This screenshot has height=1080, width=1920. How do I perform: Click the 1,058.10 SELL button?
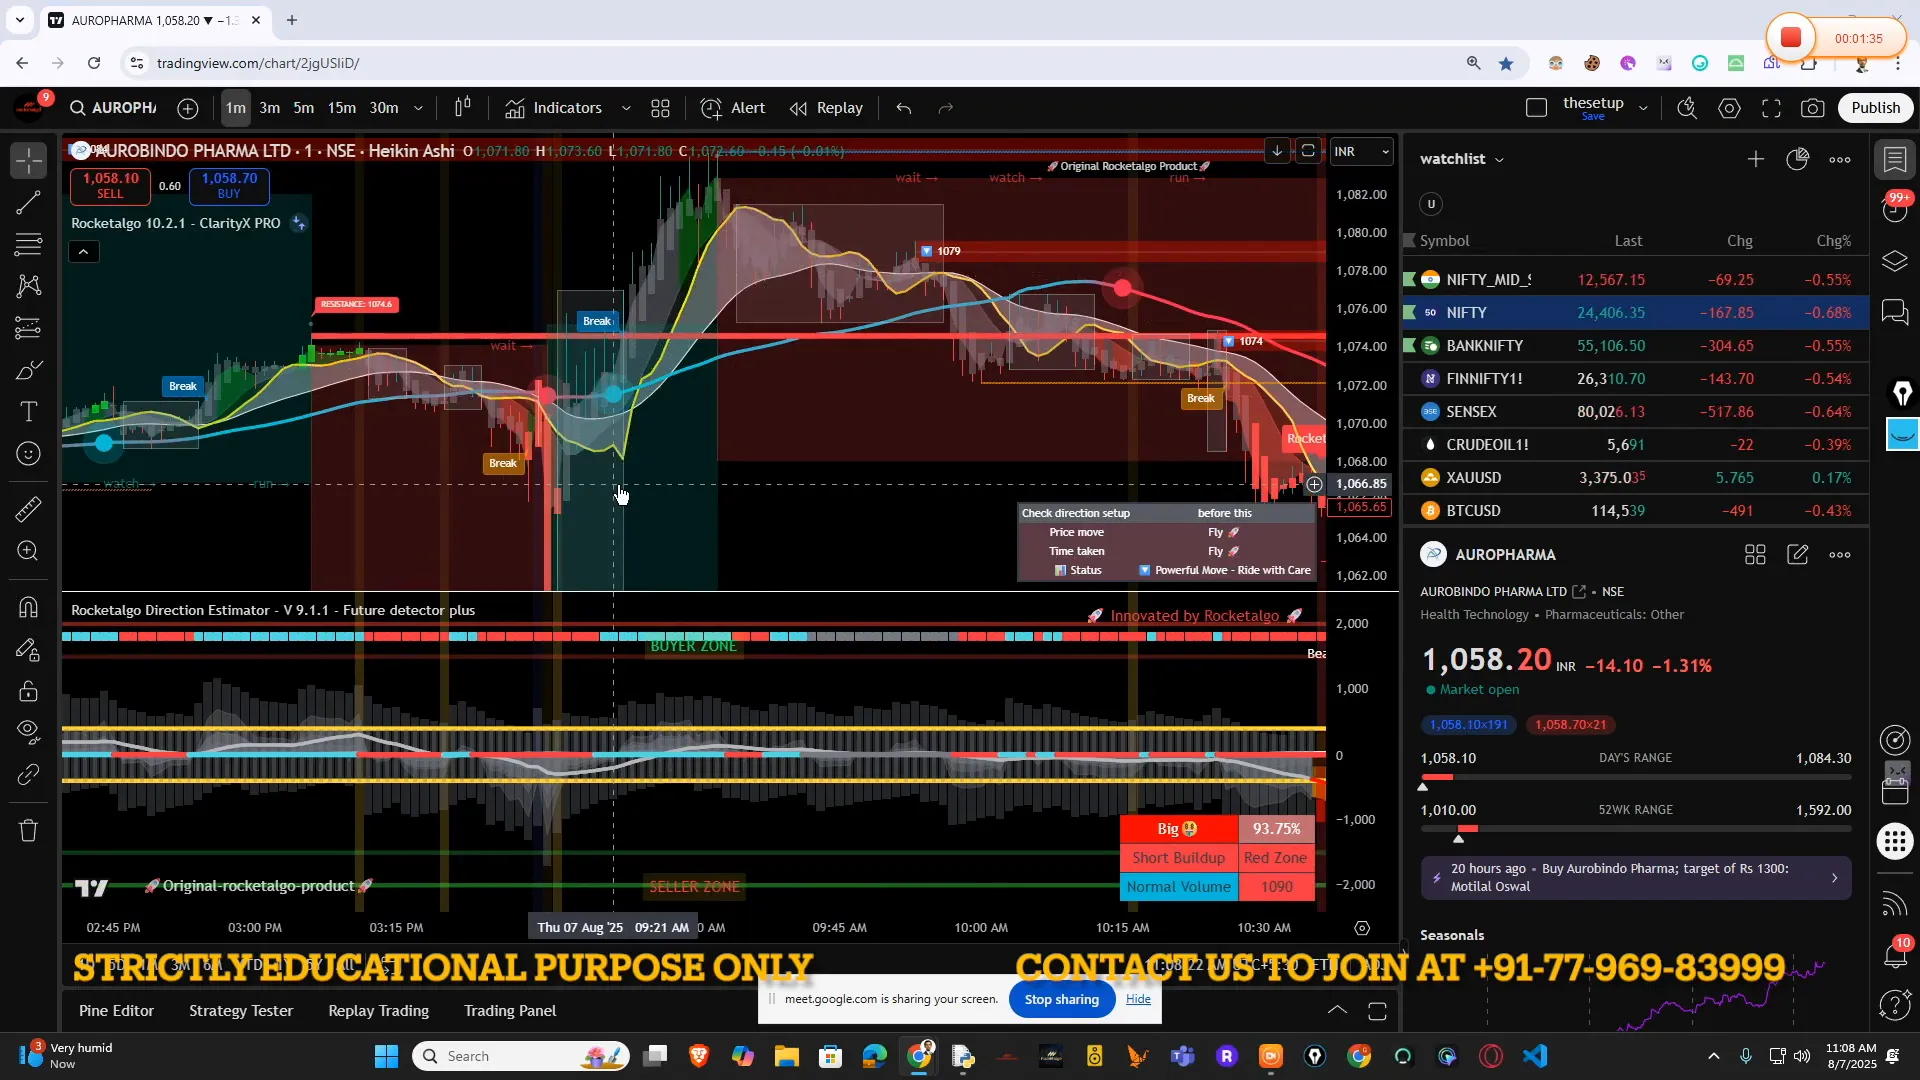pyautogui.click(x=110, y=185)
